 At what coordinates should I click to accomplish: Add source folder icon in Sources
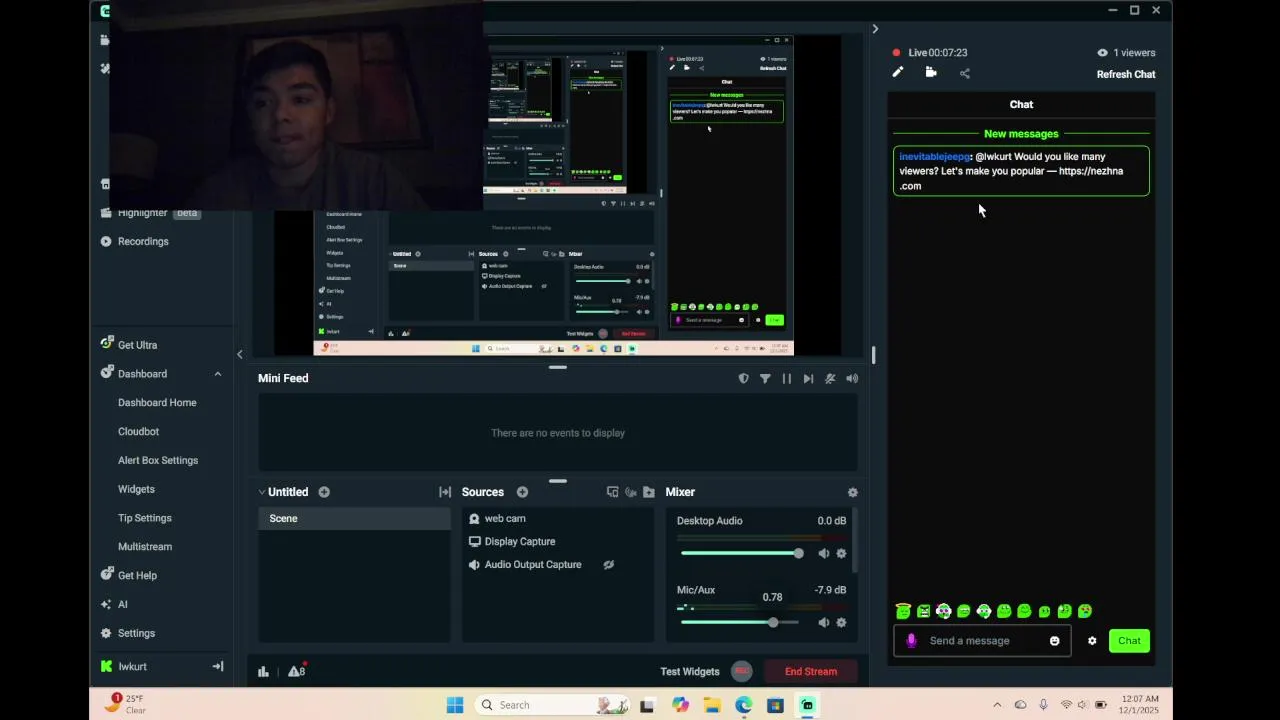pyautogui.click(x=649, y=492)
